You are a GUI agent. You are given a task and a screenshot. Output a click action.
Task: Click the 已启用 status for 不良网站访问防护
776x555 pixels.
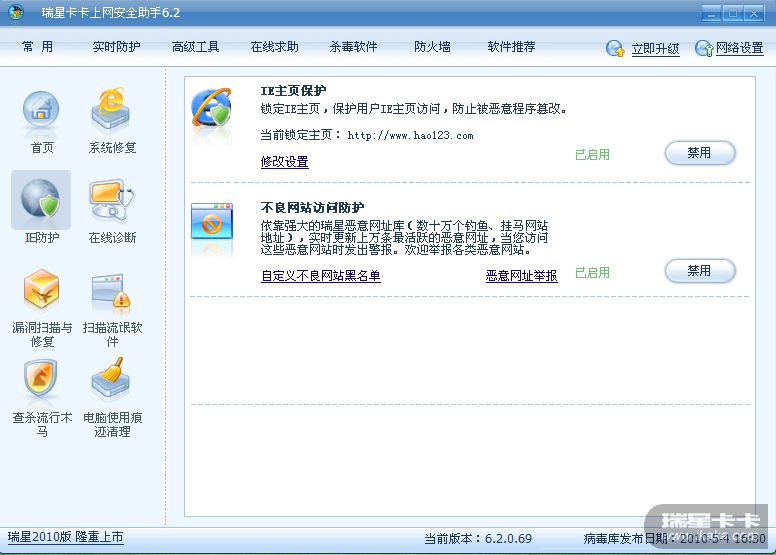(x=592, y=273)
